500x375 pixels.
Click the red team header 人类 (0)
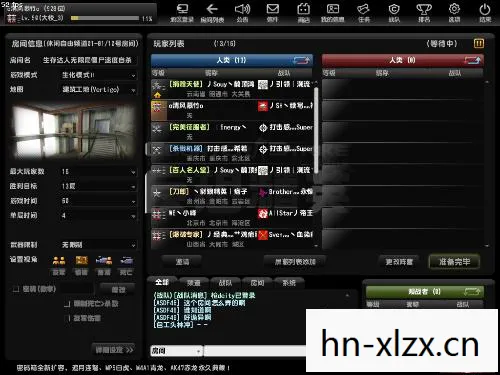403,60
